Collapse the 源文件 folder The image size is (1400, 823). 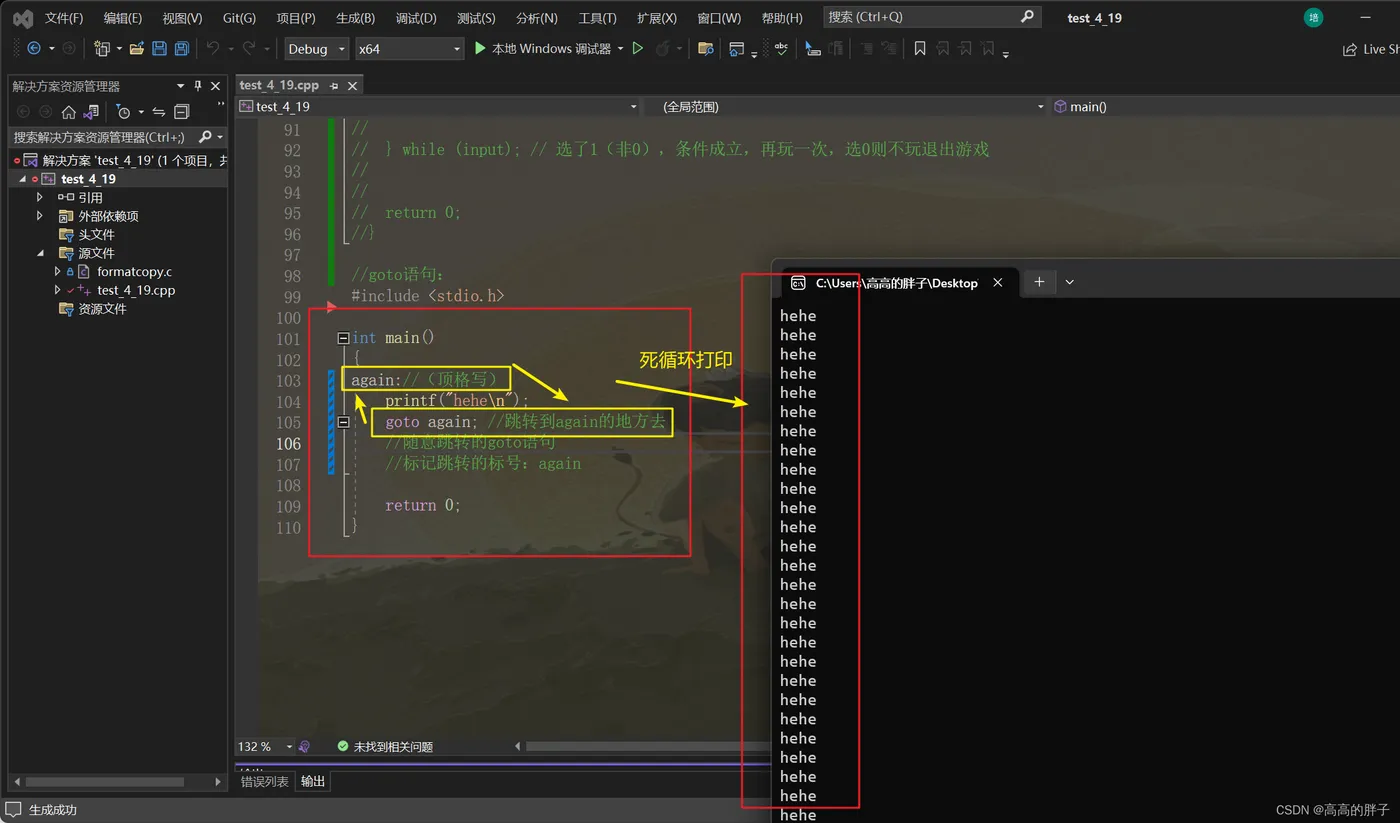point(40,253)
